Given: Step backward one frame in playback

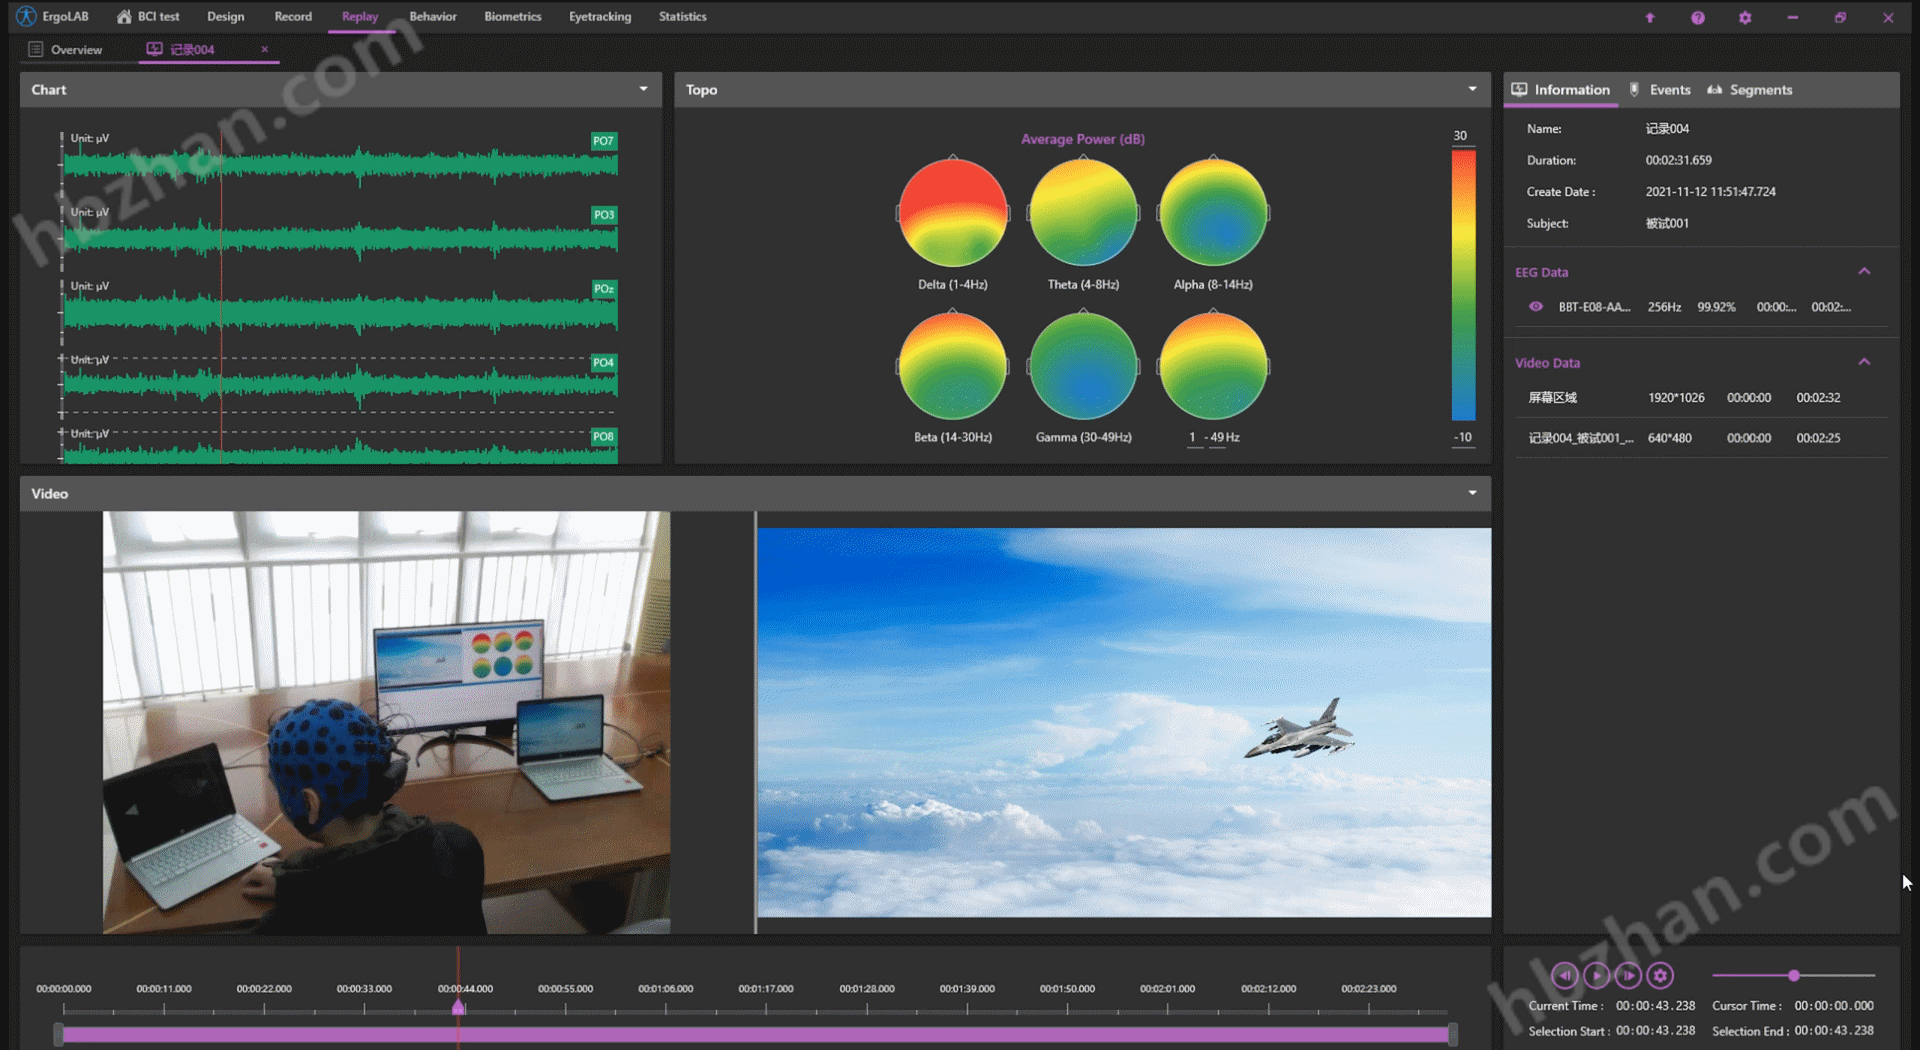Looking at the screenshot, I should [x=1565, y=975].
